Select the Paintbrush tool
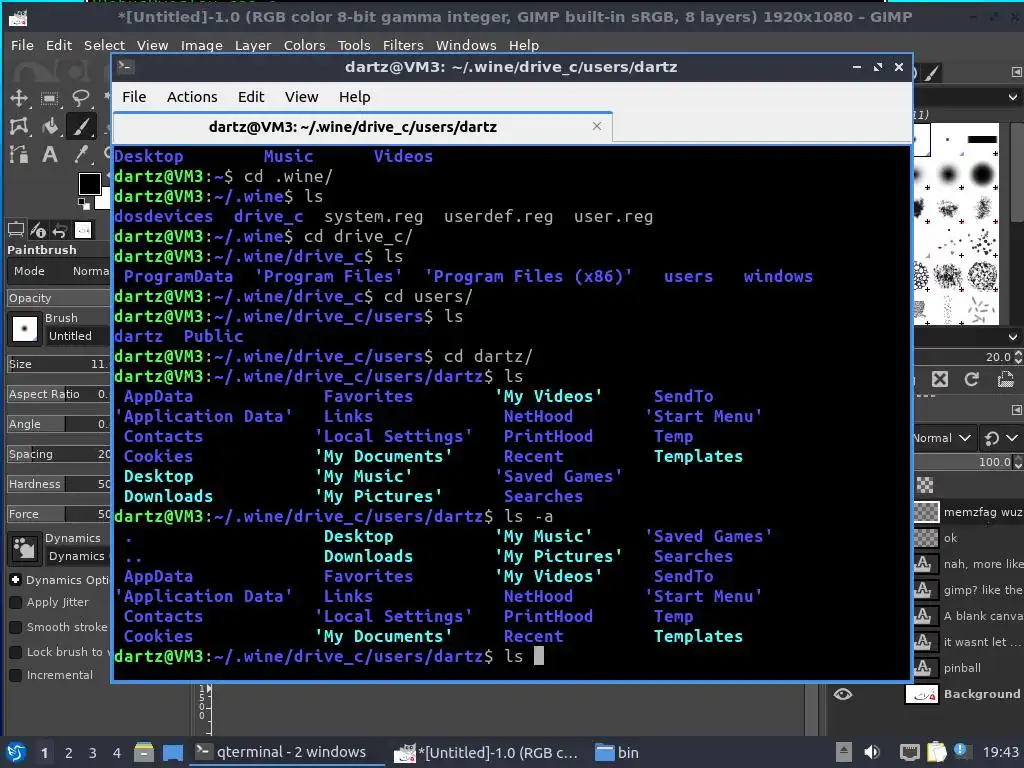 (80, 126)
